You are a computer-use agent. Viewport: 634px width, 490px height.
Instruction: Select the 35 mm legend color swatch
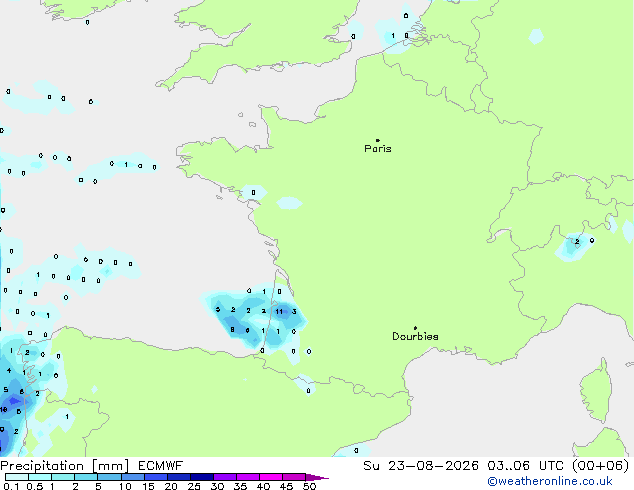247,477
